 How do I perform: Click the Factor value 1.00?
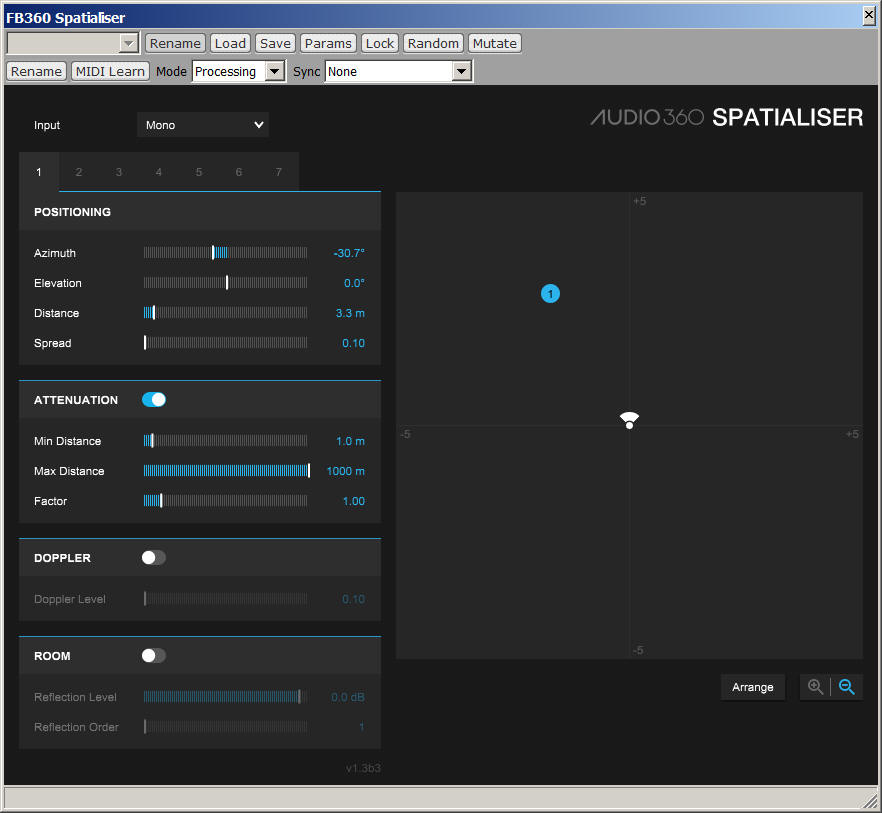tap(353, 501)
